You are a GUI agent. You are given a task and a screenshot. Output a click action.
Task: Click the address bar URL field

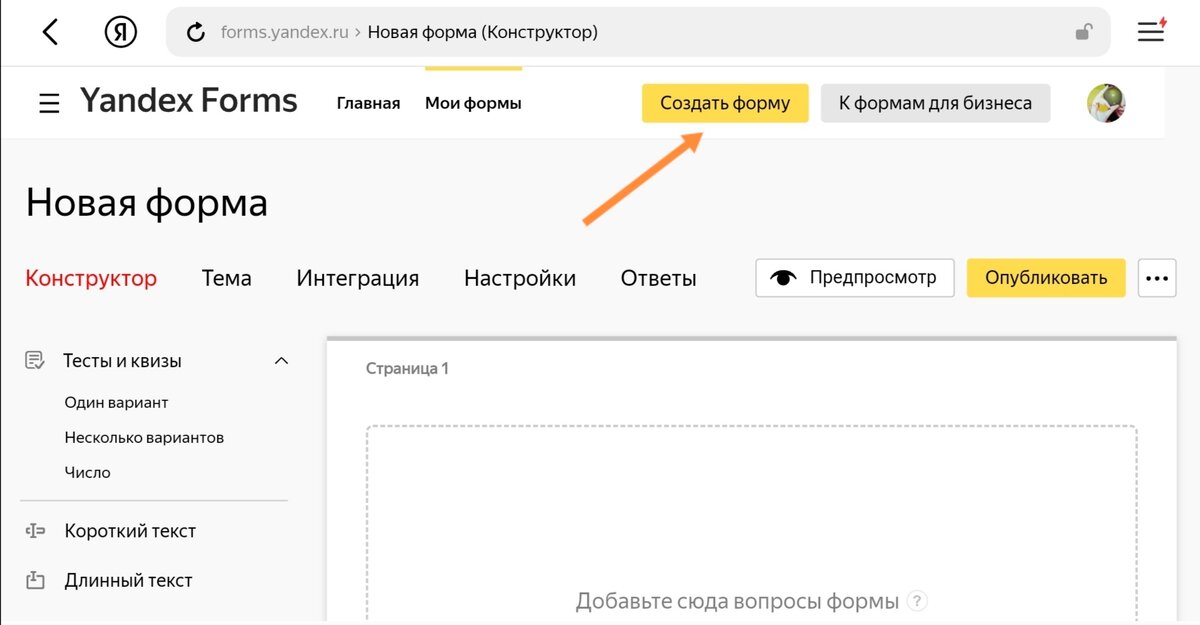pos(638,32)
